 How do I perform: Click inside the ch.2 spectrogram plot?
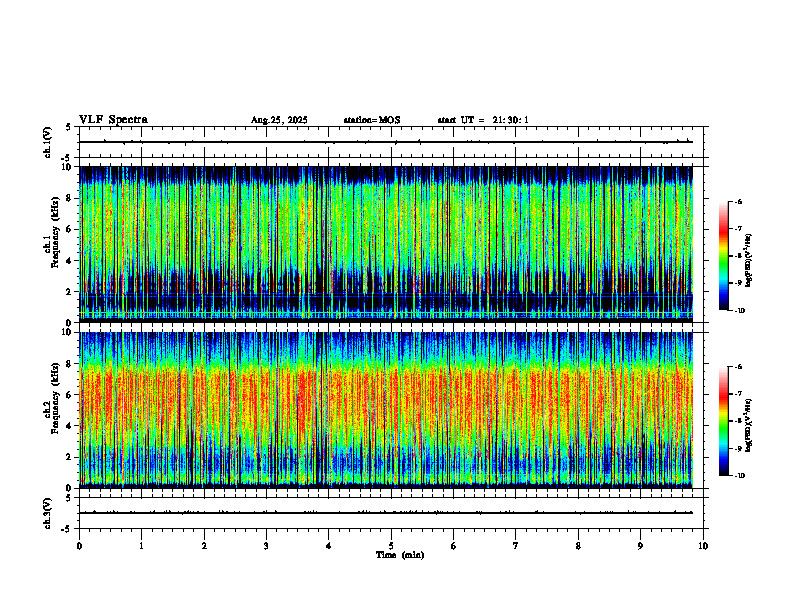[x=386, y=410]
